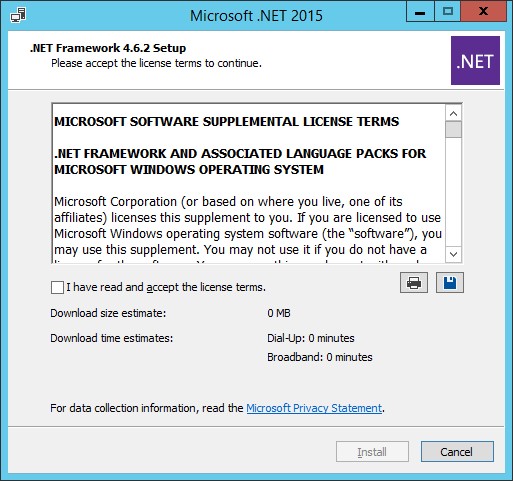Click the '0 MB' value
Image resolution: width=513 pixels, height=481 pixels.
pos(279,313)
